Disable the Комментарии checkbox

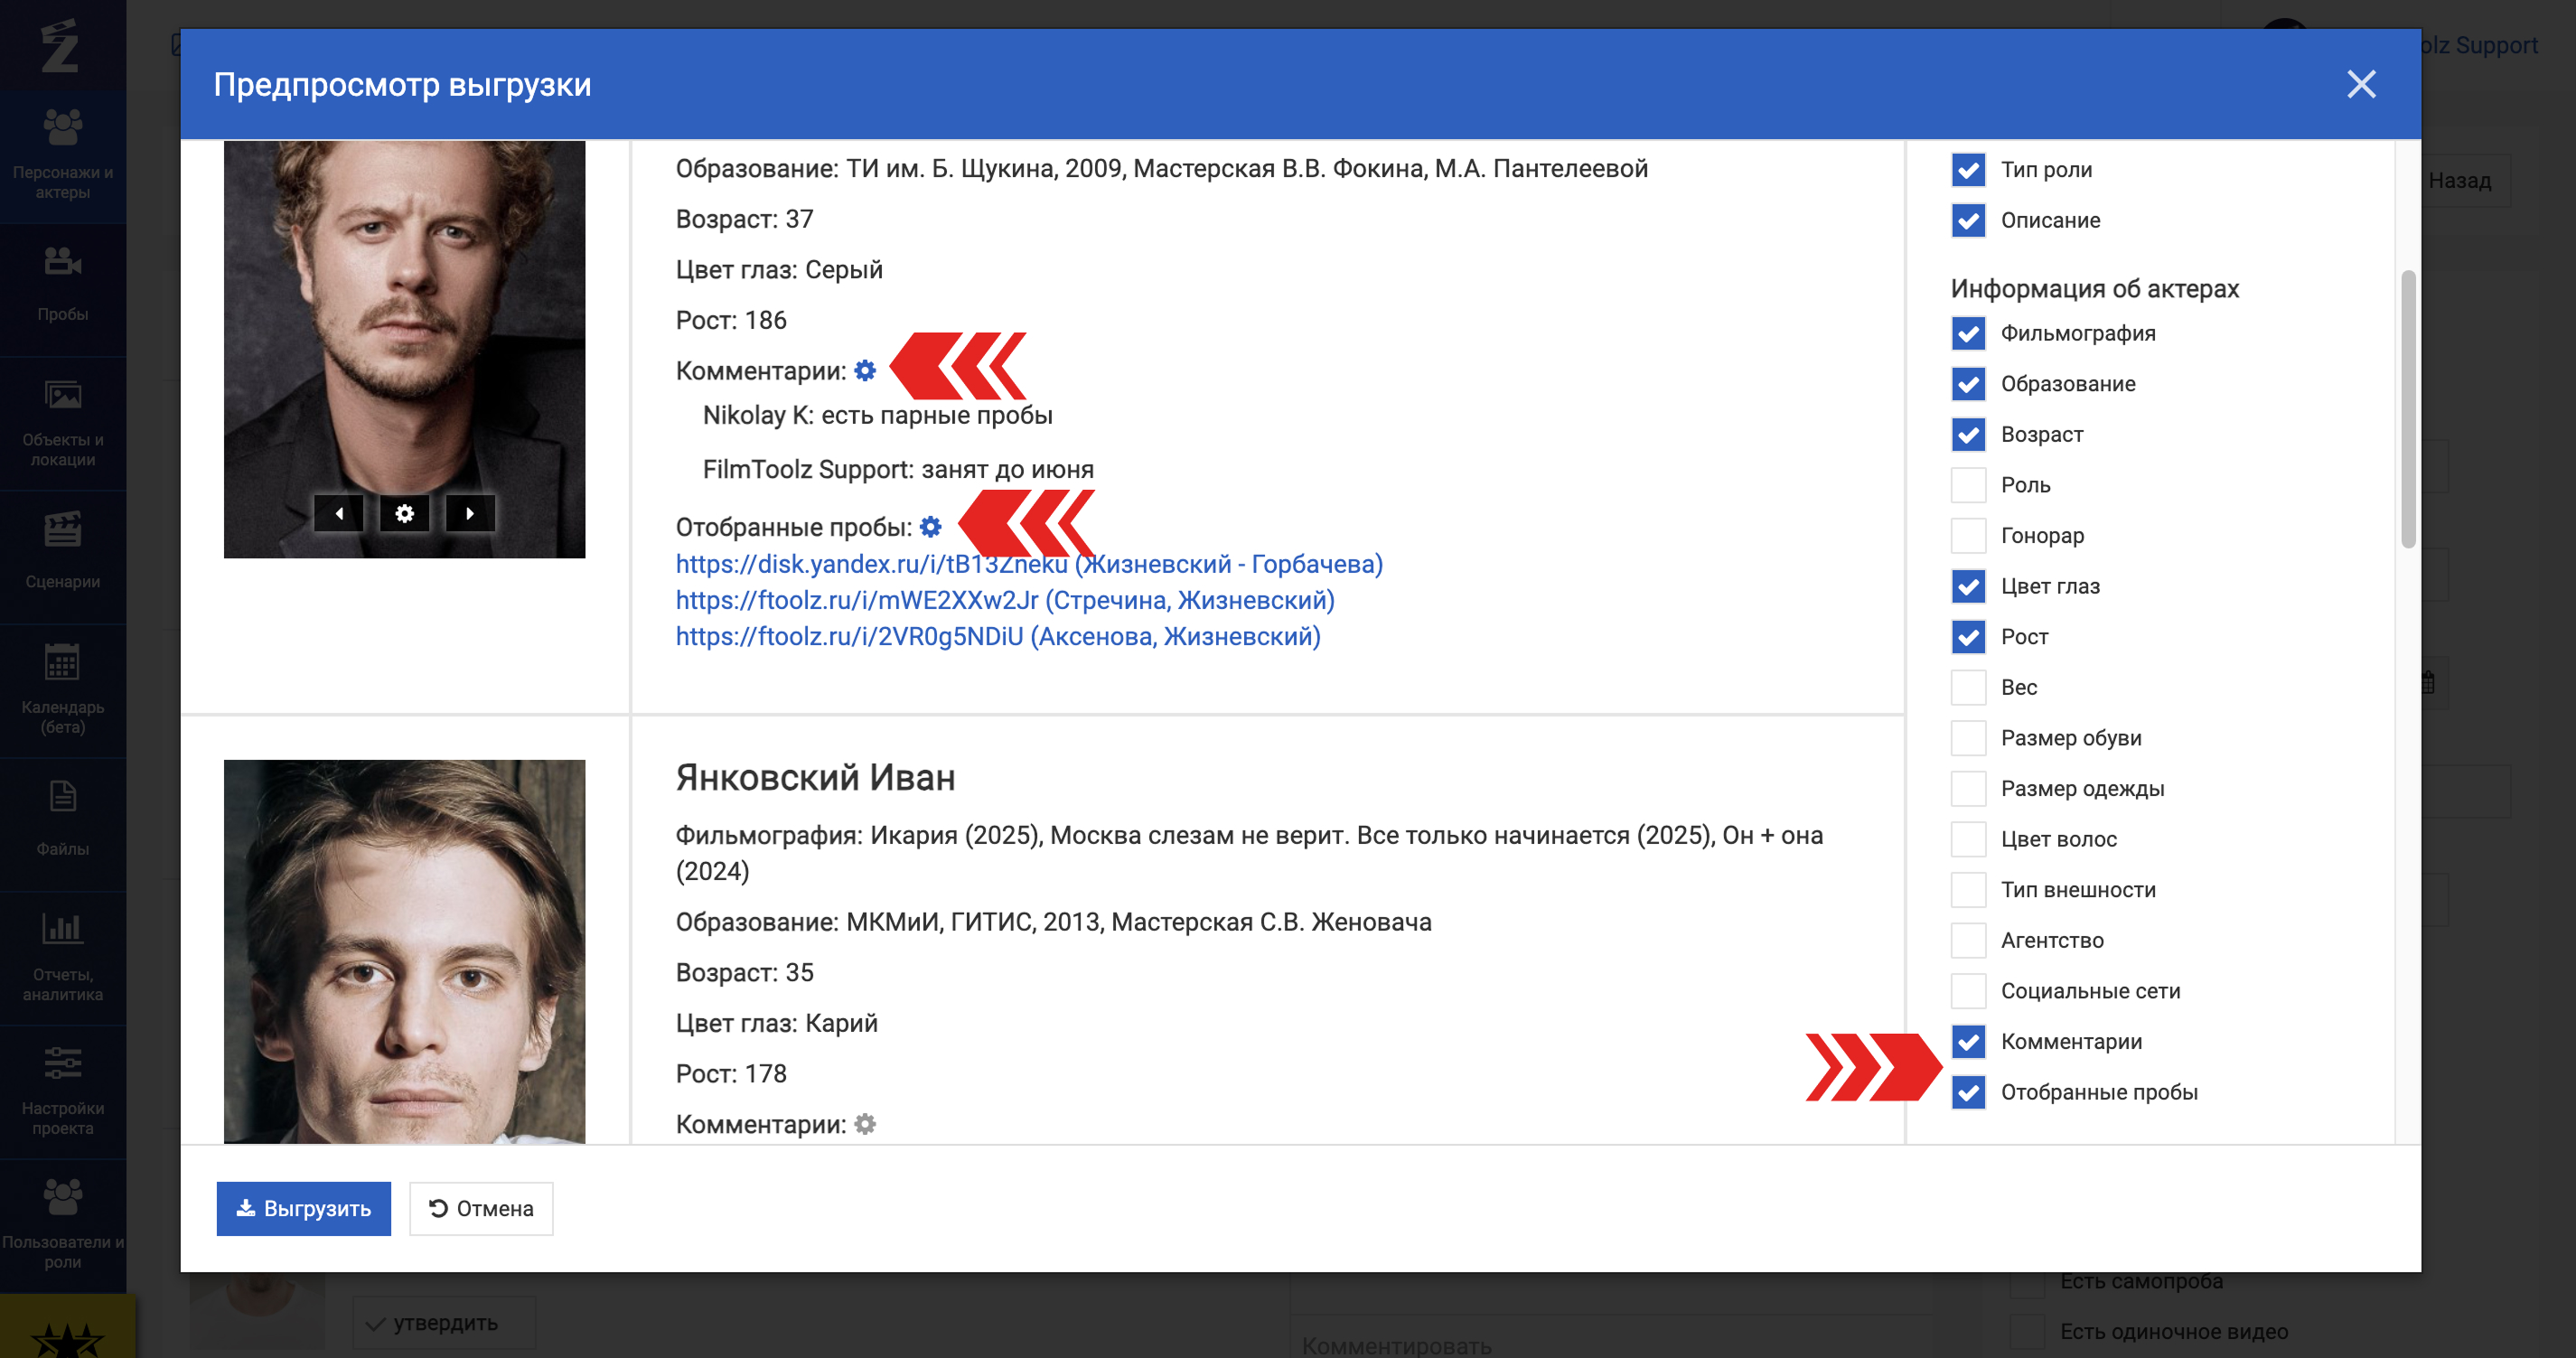tap(1968, 1042)
